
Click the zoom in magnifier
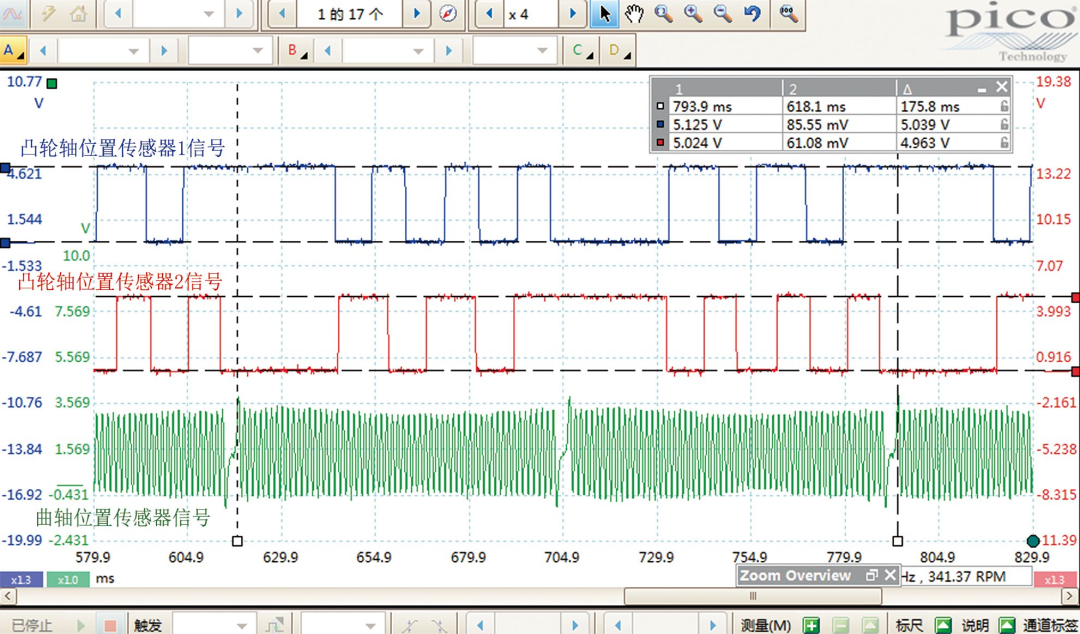pos(693,14)
